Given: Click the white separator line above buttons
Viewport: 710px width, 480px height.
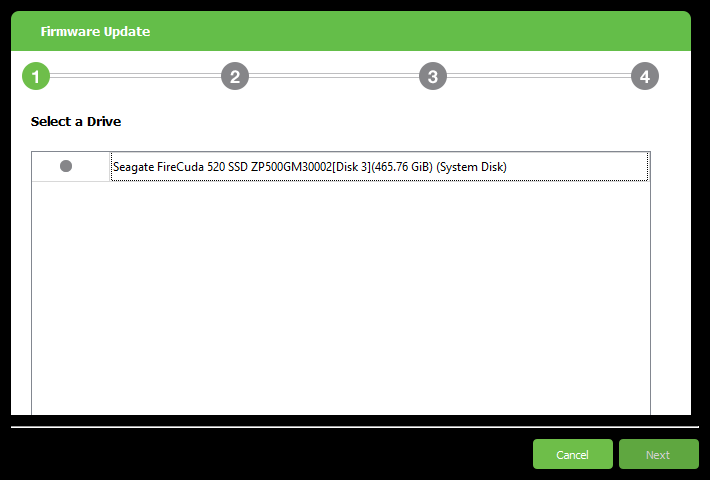Looking at the screenshot, I should pos(355,427).
